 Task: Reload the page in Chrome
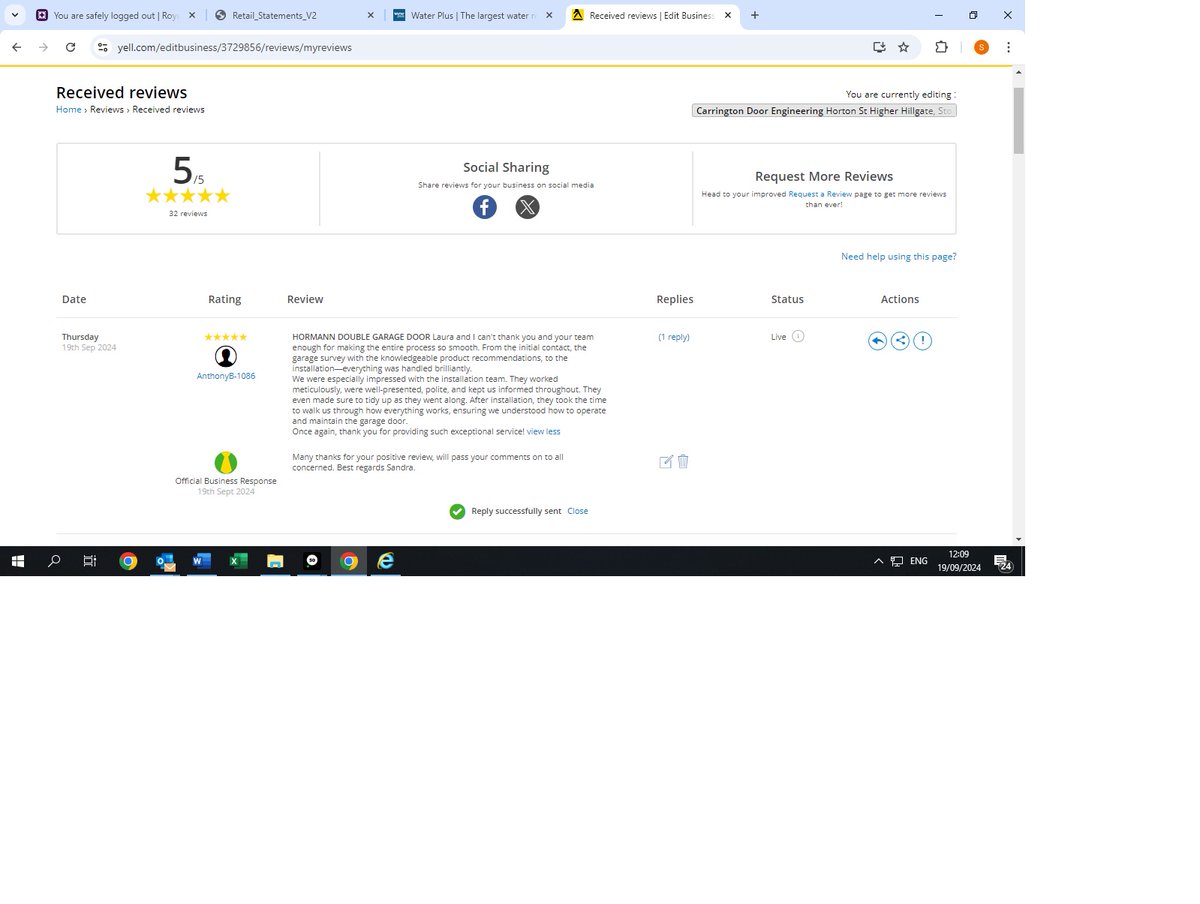pyautogui.click(x=70, y=47)
